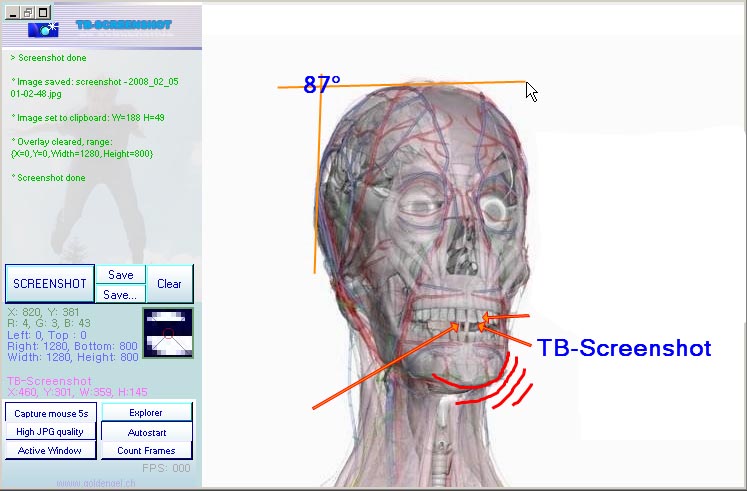This screenshot has width=747, height=491.
Task: Click the magnifier pixel preview thumbnail
Action: [x=168, y=333]
